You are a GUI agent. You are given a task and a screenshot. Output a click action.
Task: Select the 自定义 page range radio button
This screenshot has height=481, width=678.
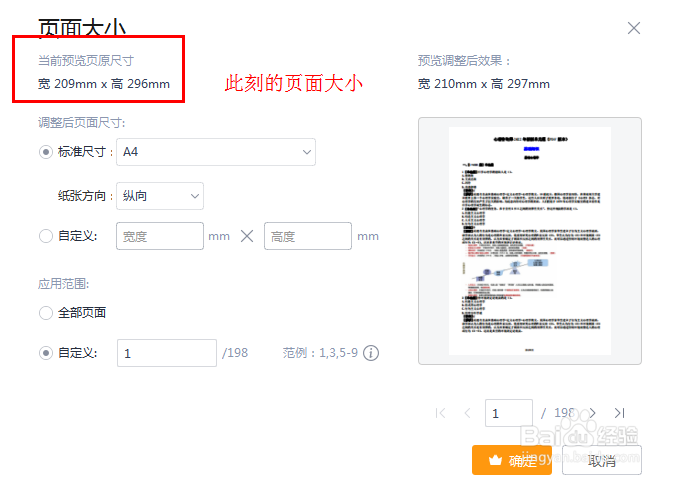point(46,353)
